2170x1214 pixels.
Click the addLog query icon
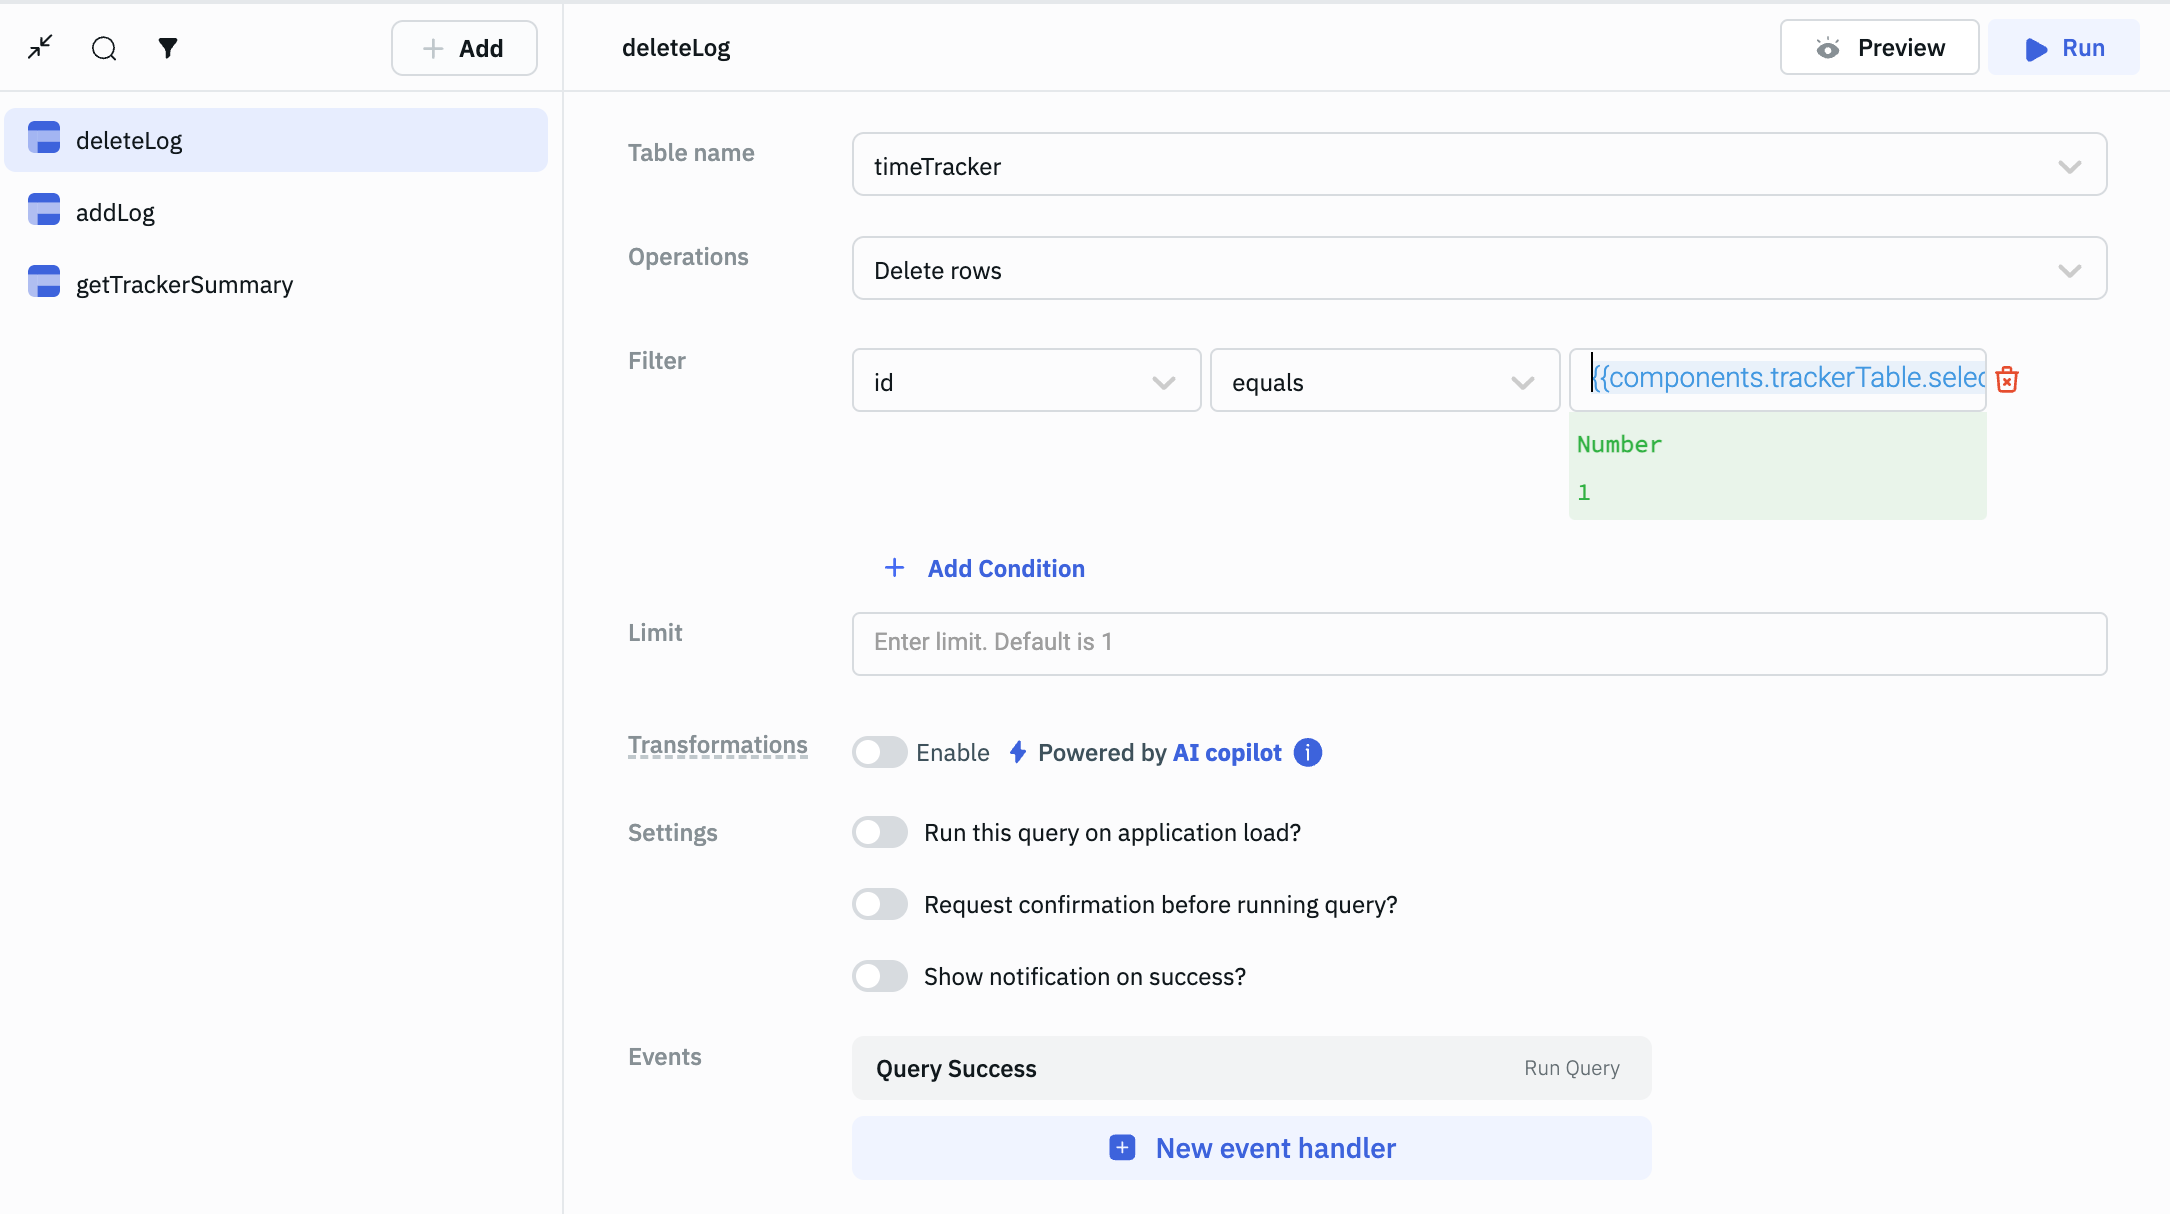point(44,210)
